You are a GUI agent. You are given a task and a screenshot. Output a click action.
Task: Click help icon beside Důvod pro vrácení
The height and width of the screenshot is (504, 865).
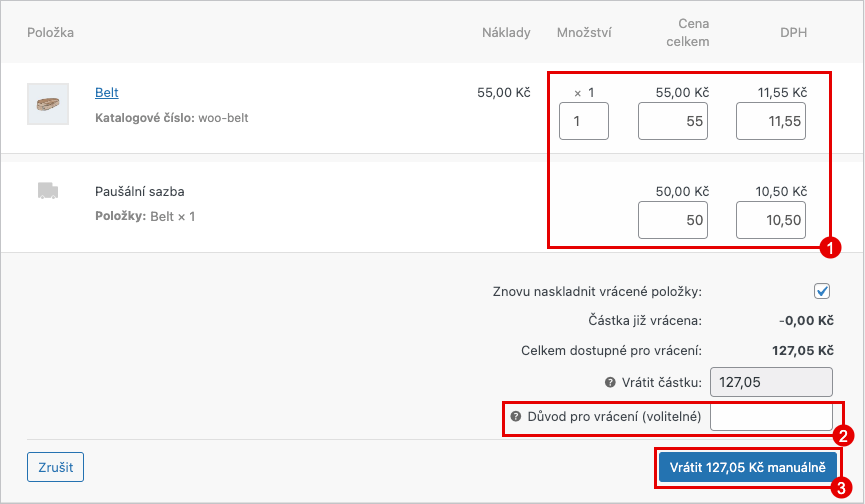pyautogui.click(x=516, y=416)
